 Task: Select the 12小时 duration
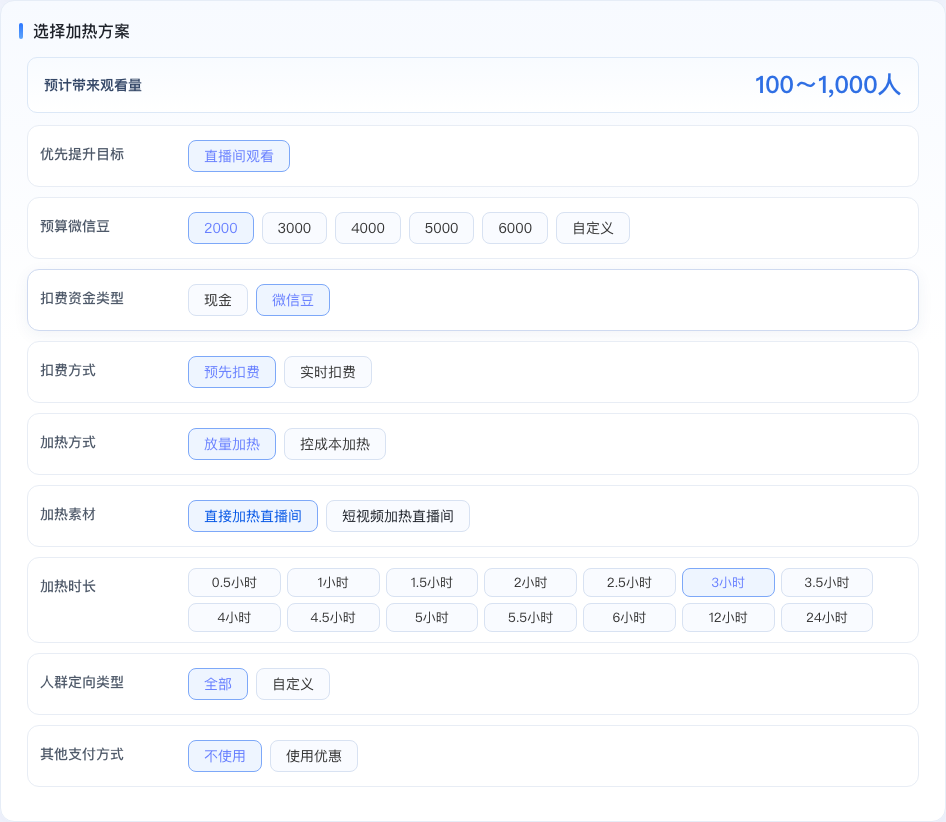click(x=728, y=617)
